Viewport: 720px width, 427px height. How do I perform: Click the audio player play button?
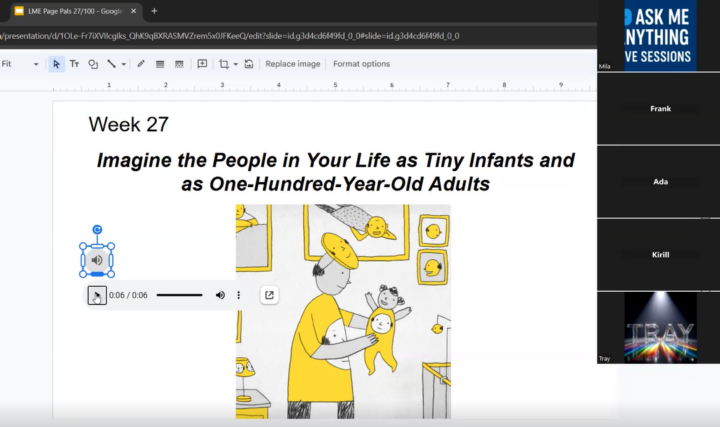pos(97,295)
